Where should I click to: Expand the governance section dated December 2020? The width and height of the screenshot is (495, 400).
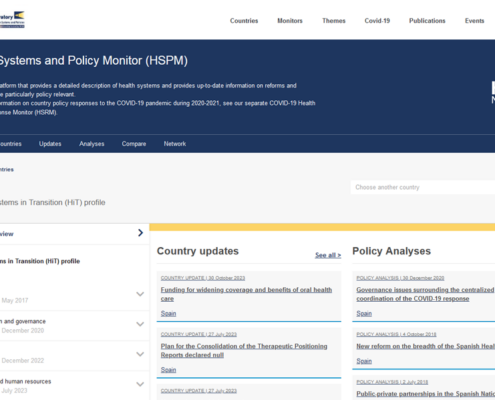coord(140,324)
